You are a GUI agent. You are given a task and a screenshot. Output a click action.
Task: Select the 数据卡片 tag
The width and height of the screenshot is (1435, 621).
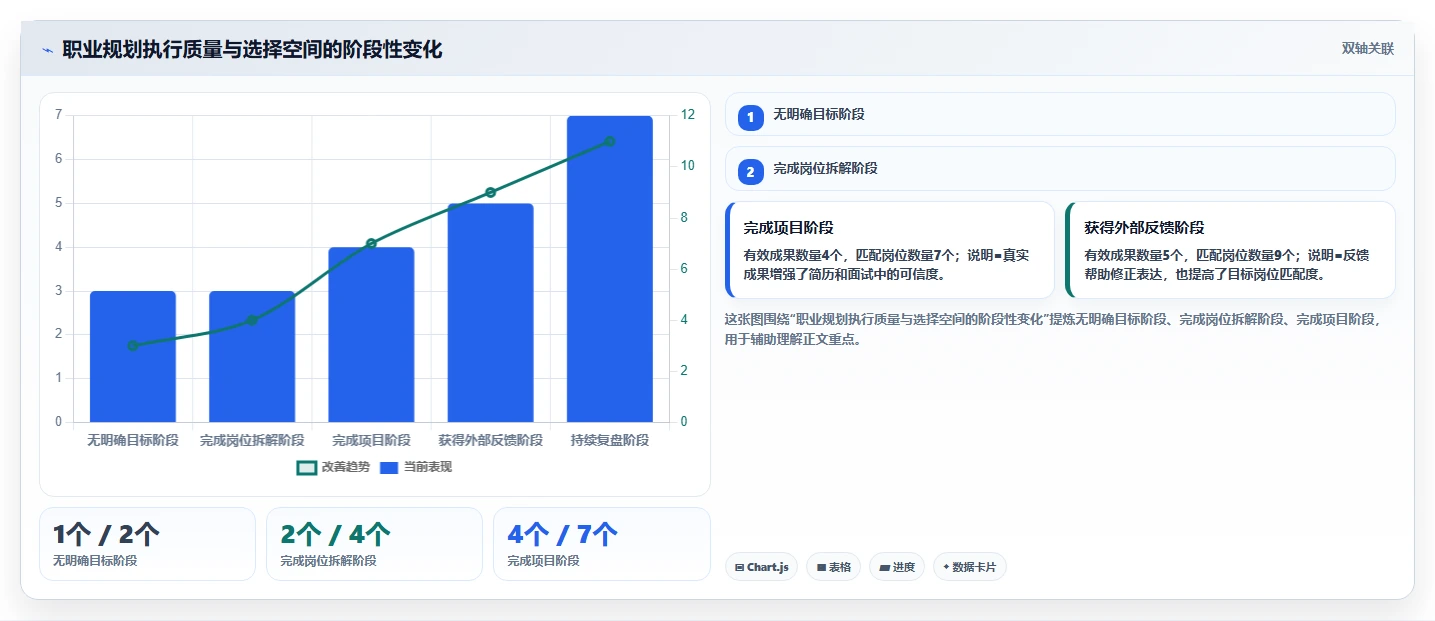point(969,567)
